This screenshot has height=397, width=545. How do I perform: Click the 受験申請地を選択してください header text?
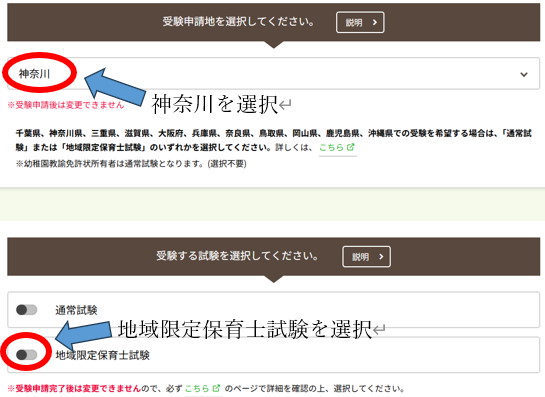point(238,22)
